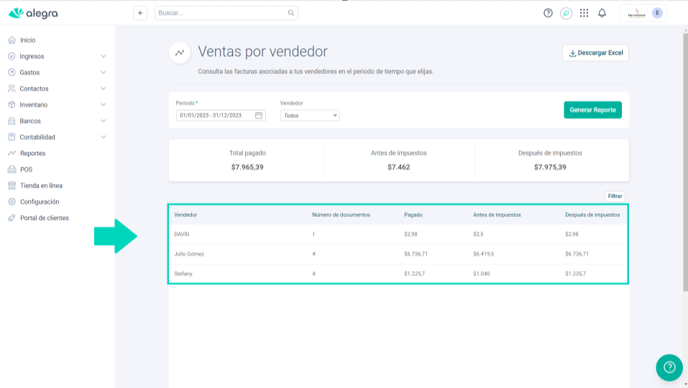Click the $7.975,39 summary value
The image size is (688, 388).
pyautogui.click(x=550, y=167)
